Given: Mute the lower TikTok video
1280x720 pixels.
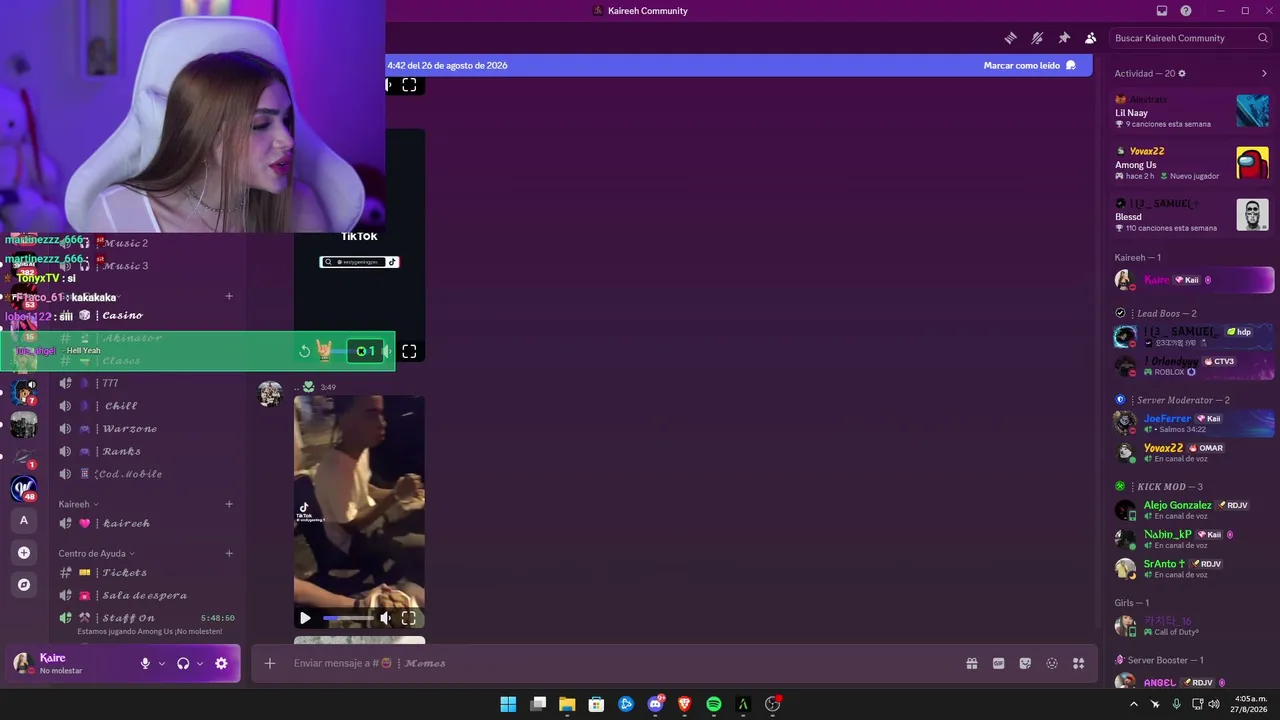Looking at the screenshot, I should click(x=385, y=618).
